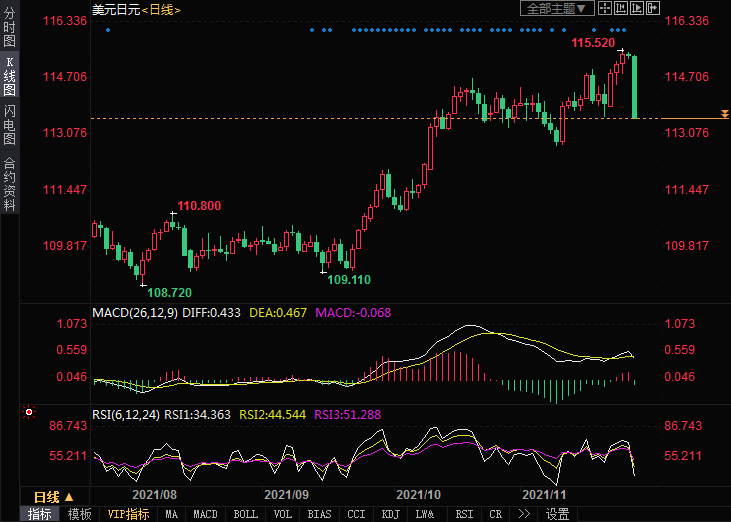This screenshot has width=731, height=522.
Task: Show more indicators with >> arrow
Action: [x=523, y=514]
